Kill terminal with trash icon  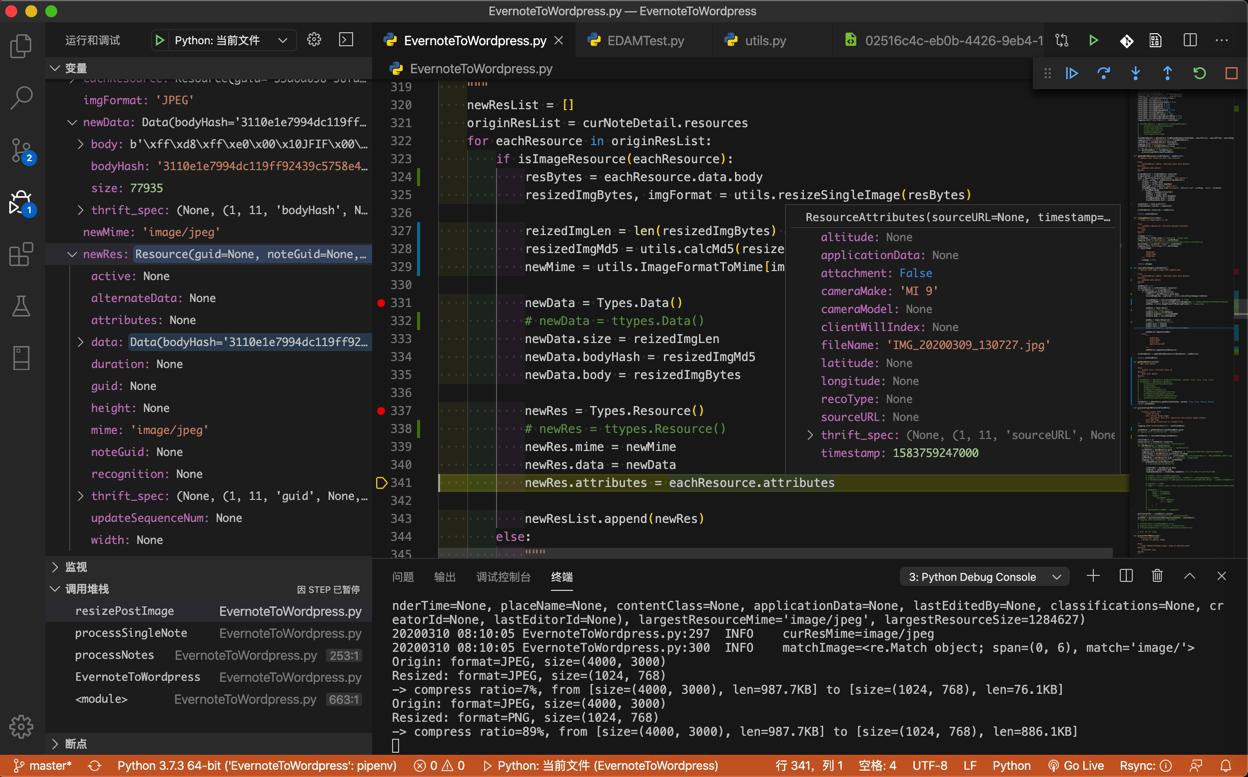[1157, 576]
